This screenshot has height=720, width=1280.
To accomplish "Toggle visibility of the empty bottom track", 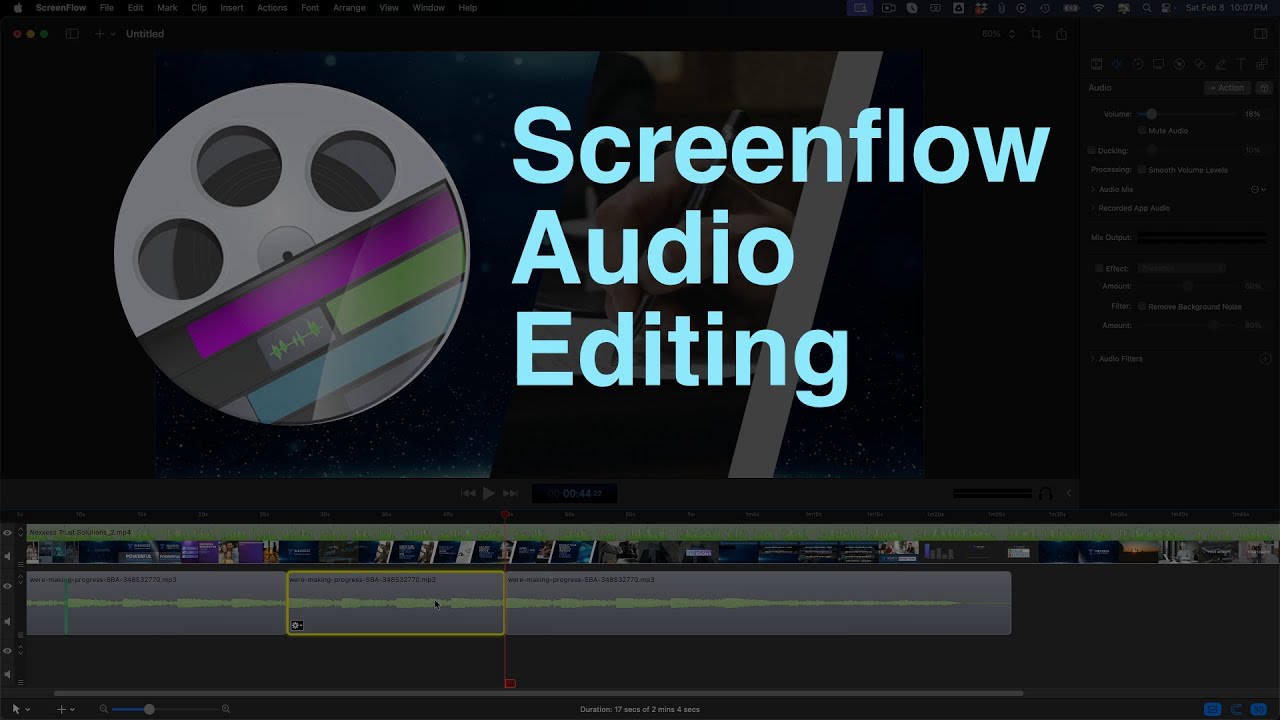I will pyautogui.click(x=7, y=651).
